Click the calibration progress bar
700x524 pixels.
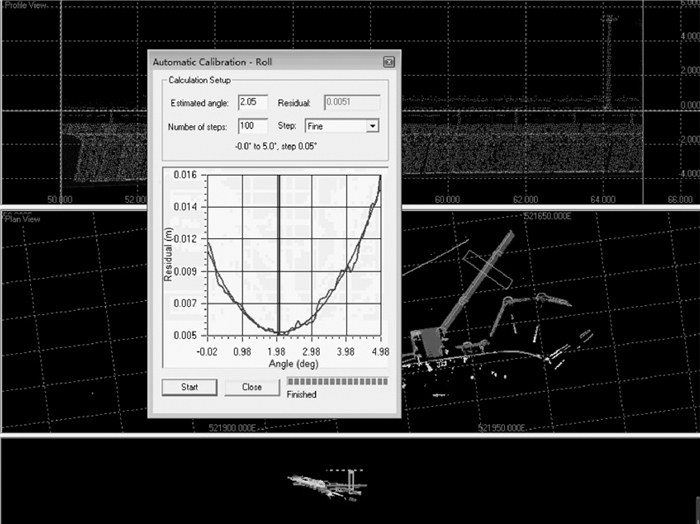[x=337, y=381]
